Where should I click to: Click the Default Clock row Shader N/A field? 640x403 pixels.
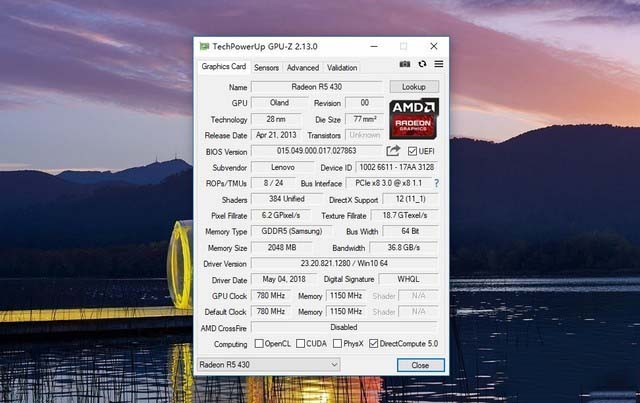(419, 312)
